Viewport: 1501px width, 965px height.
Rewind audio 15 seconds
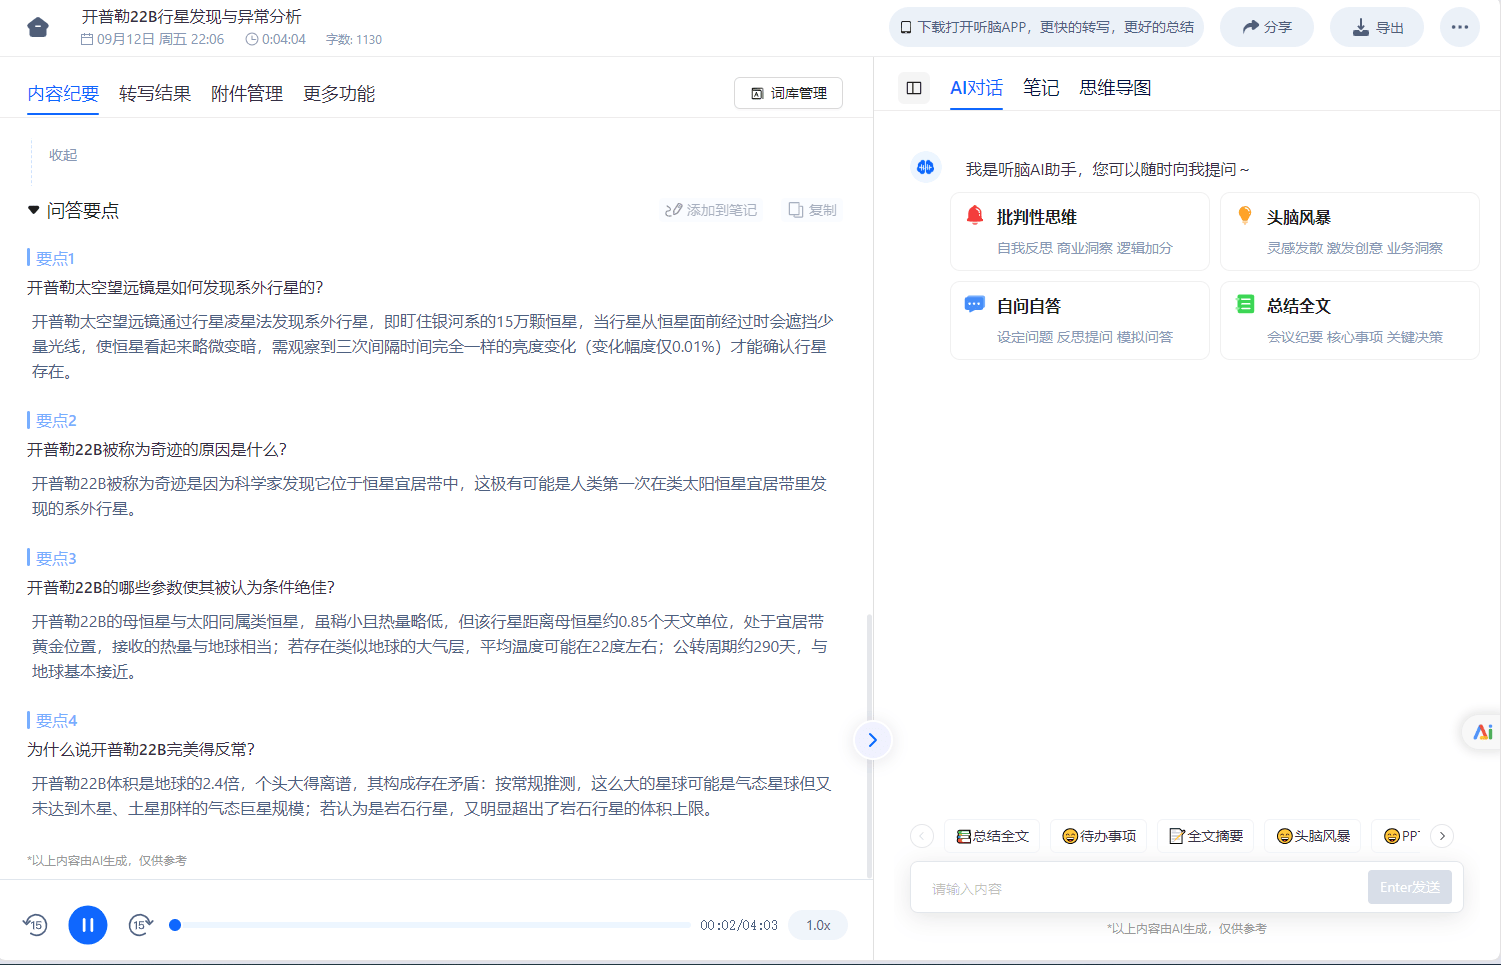tap(35, 925)
